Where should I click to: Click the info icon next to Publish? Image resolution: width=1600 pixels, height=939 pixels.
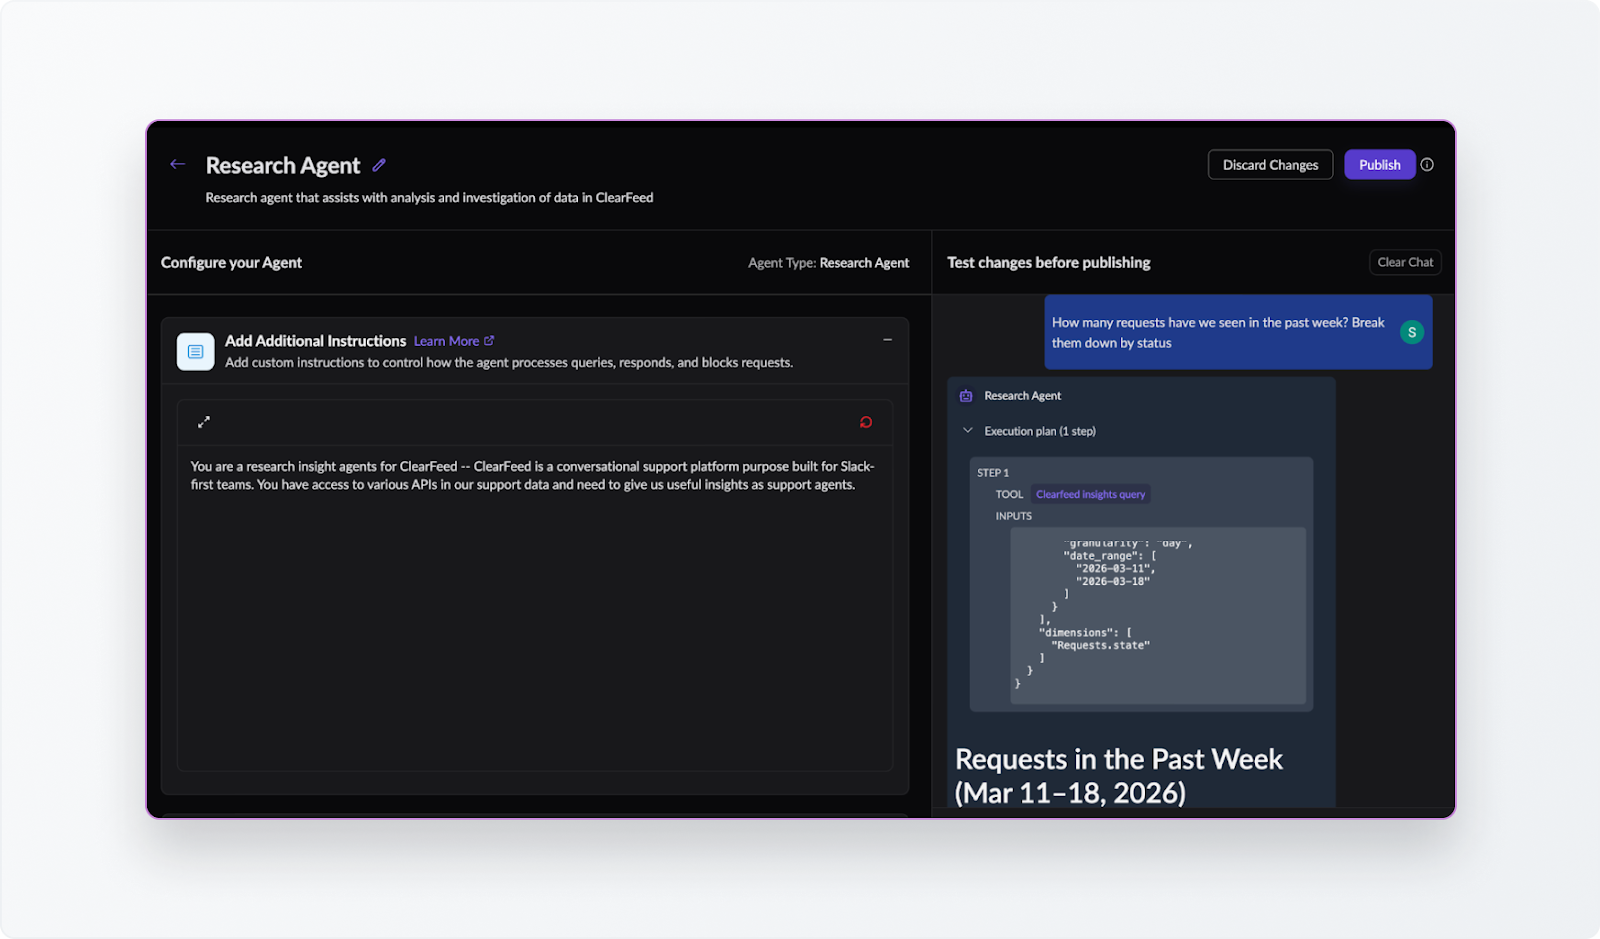pyautogui.click(x=1427, y=164)
